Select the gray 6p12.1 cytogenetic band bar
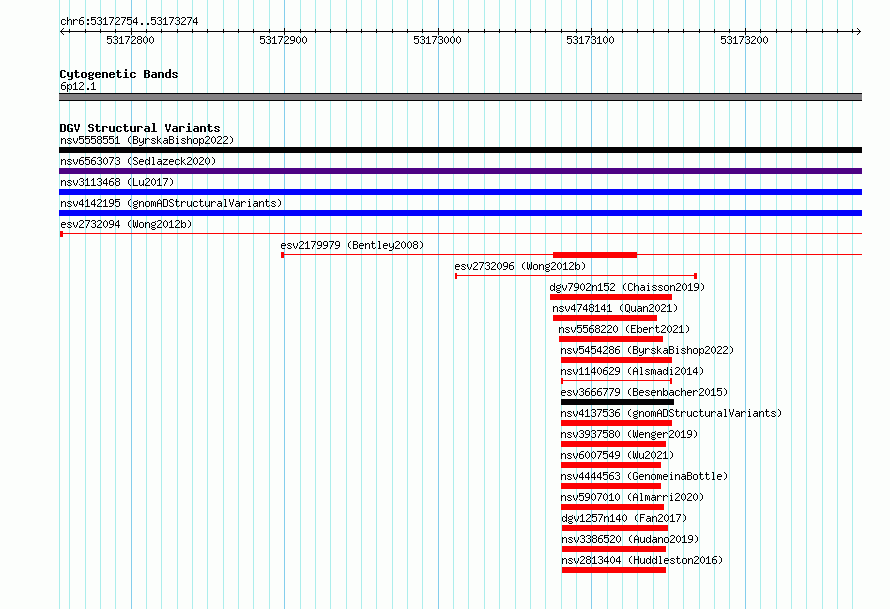 pyautogui.click(x=460, y=97)
